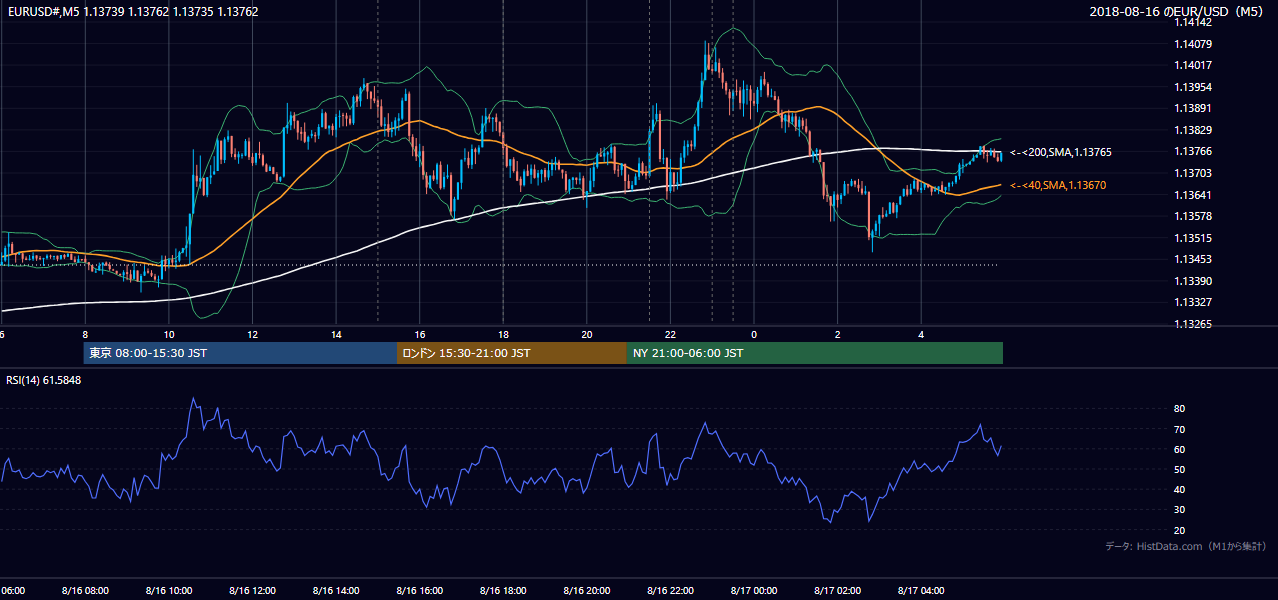Image resolution: width=1278 pixels, height=600 pixels.
Task: Click price axis value 1.13954
Action: coord(1193,87)
